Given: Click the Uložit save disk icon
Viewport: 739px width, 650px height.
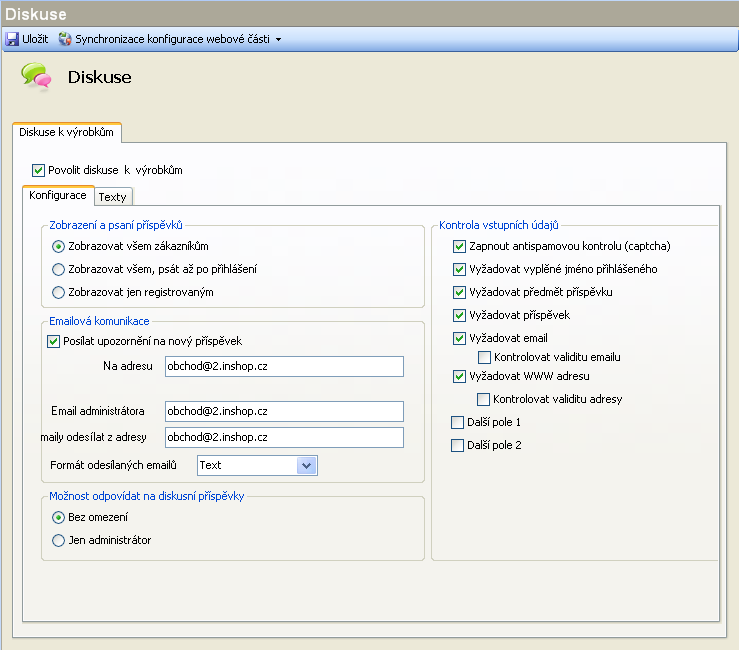Looking at the screenshot, I should 12,39.
